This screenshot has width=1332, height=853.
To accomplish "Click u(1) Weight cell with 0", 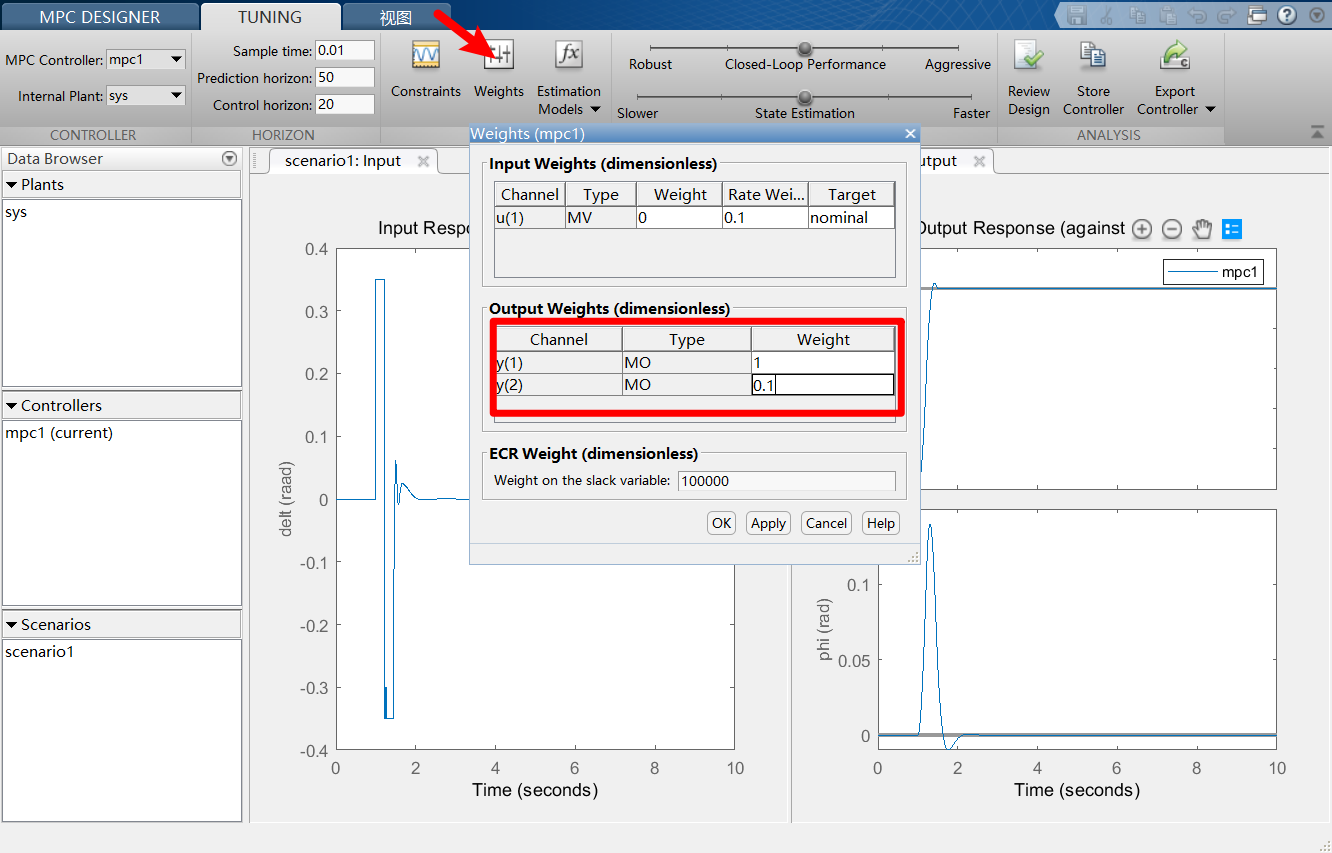I will pyautogui.click(x=679, y=217).
